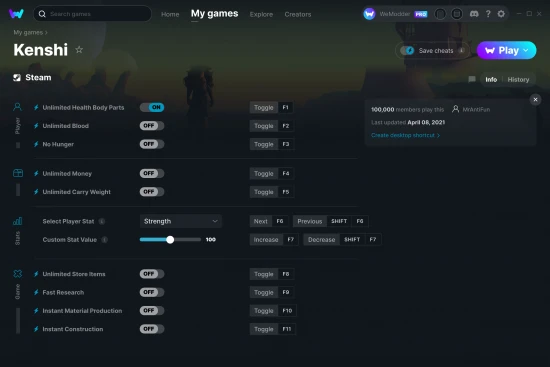
Task: Click Next F6 hotkey button
Action: click(269, 221)
